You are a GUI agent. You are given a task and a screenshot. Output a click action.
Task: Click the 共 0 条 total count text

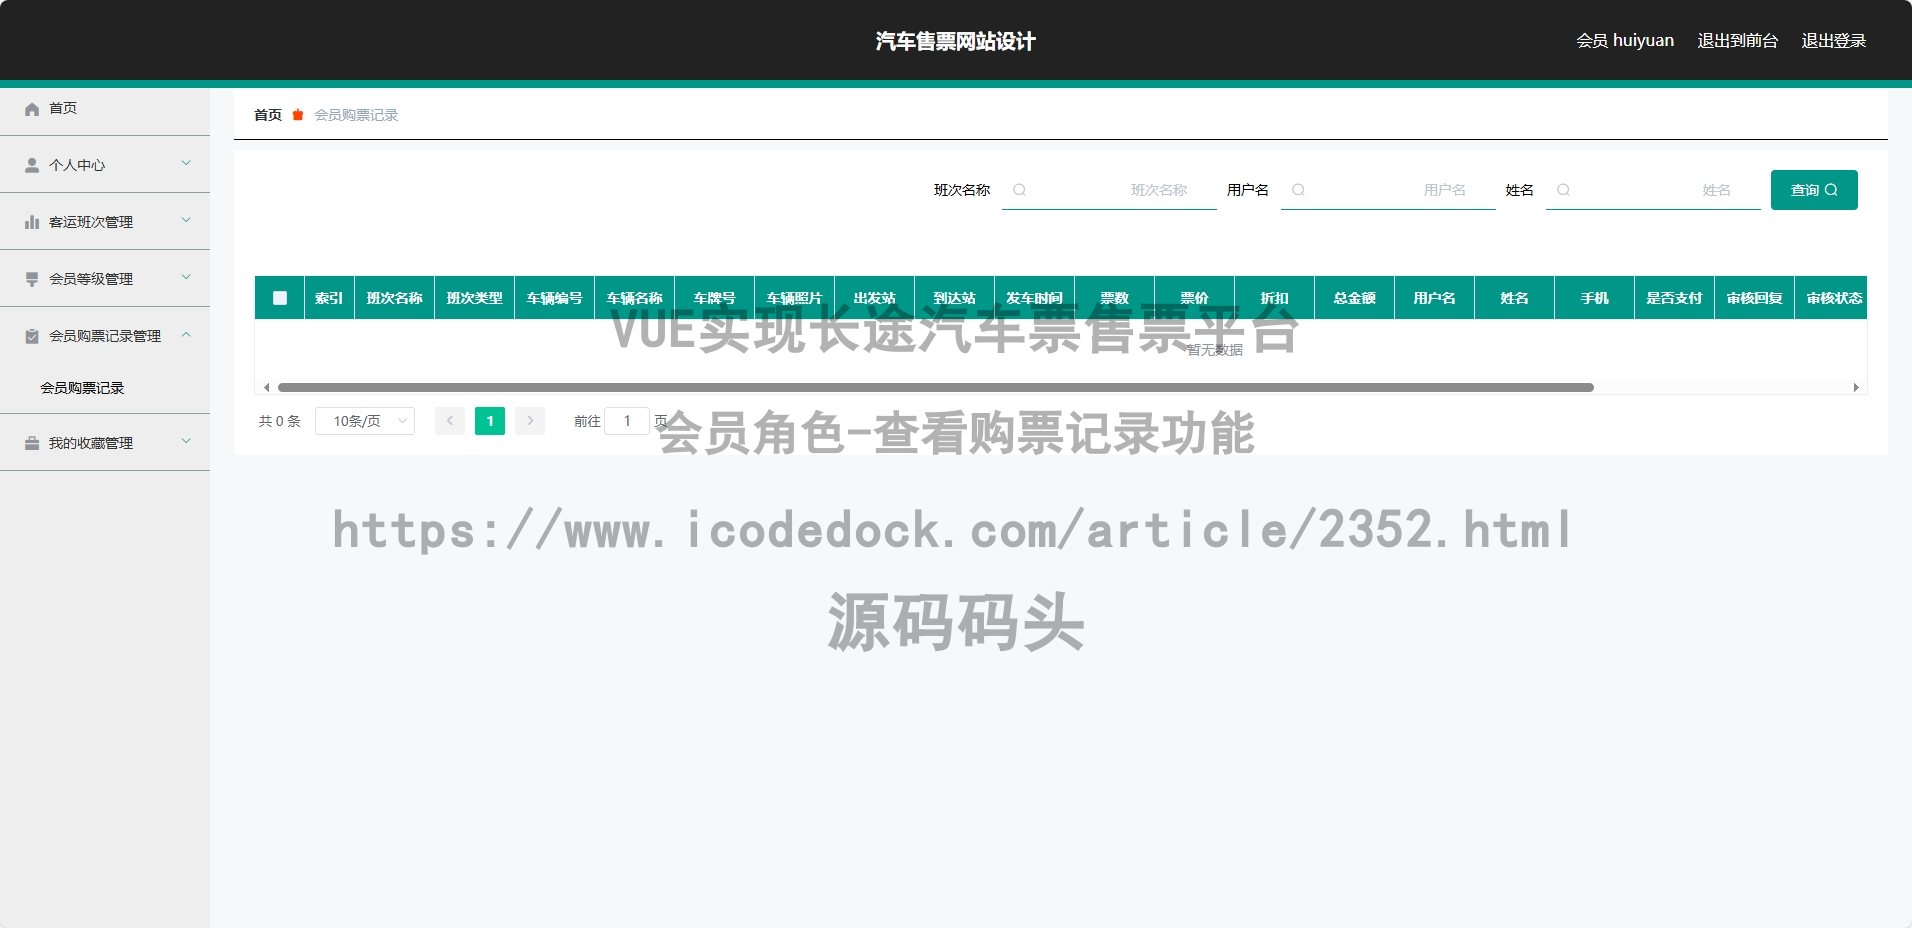[x=280, y=421]
